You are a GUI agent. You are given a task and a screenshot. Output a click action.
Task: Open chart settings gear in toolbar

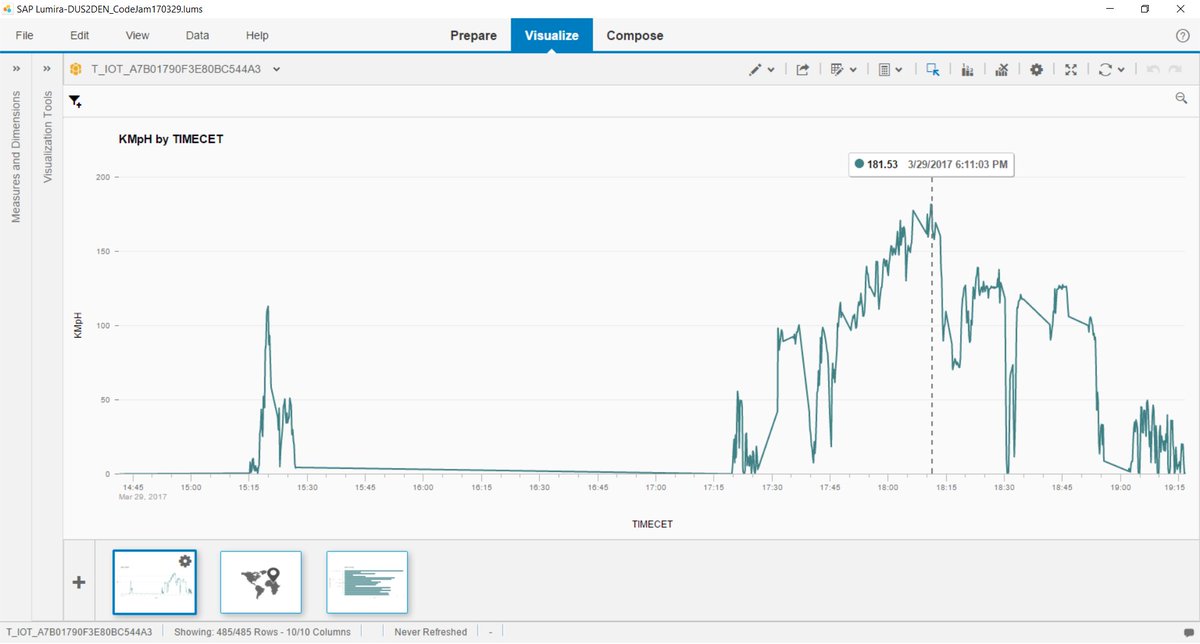pos(1037,70)
